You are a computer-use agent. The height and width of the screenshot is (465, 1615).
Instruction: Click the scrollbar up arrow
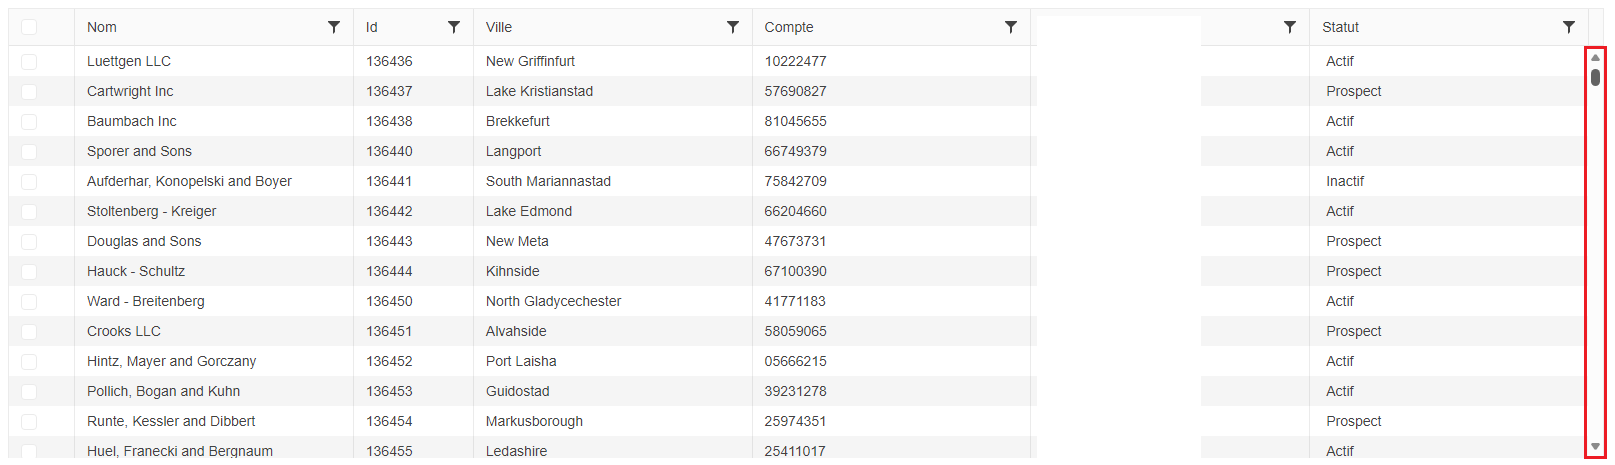[1595, 58]
